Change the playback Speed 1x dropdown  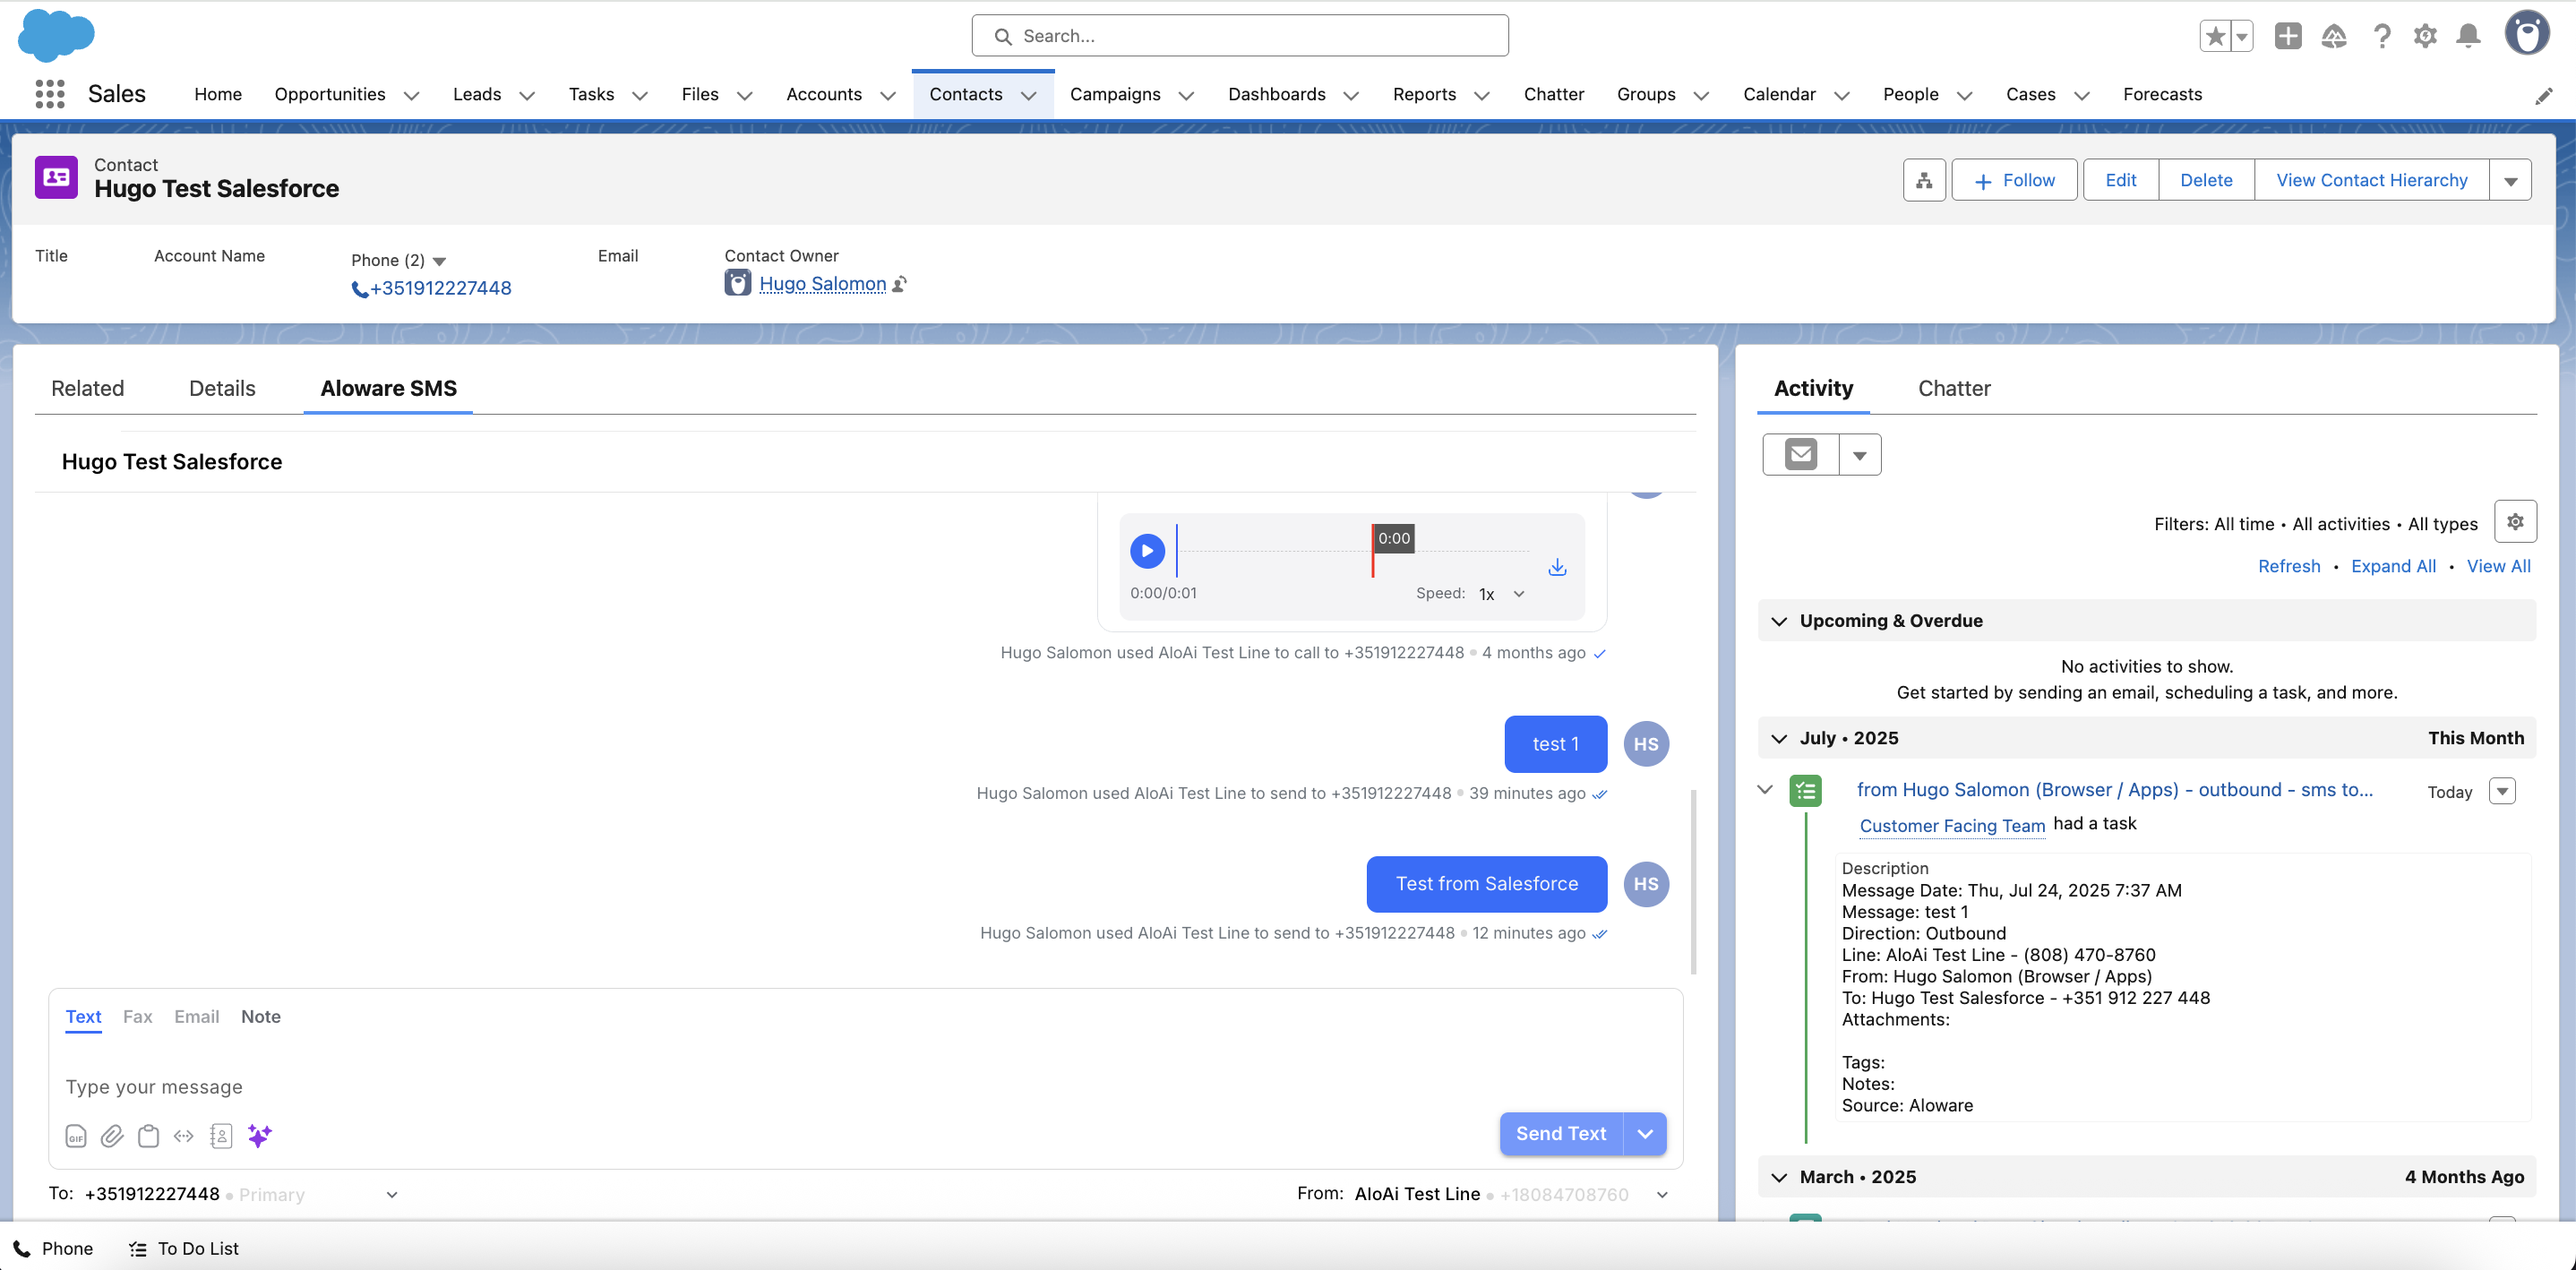coord(1502,594)
